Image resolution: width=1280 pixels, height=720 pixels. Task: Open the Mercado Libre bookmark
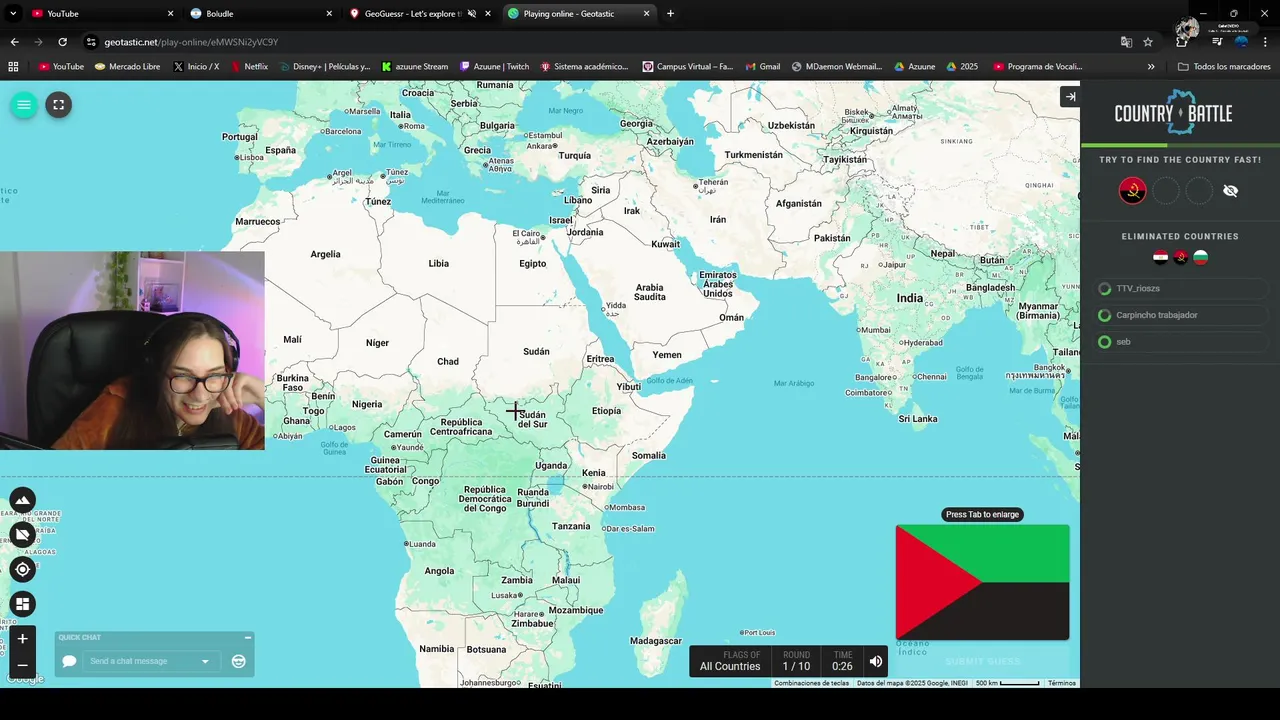pos(127,67)
